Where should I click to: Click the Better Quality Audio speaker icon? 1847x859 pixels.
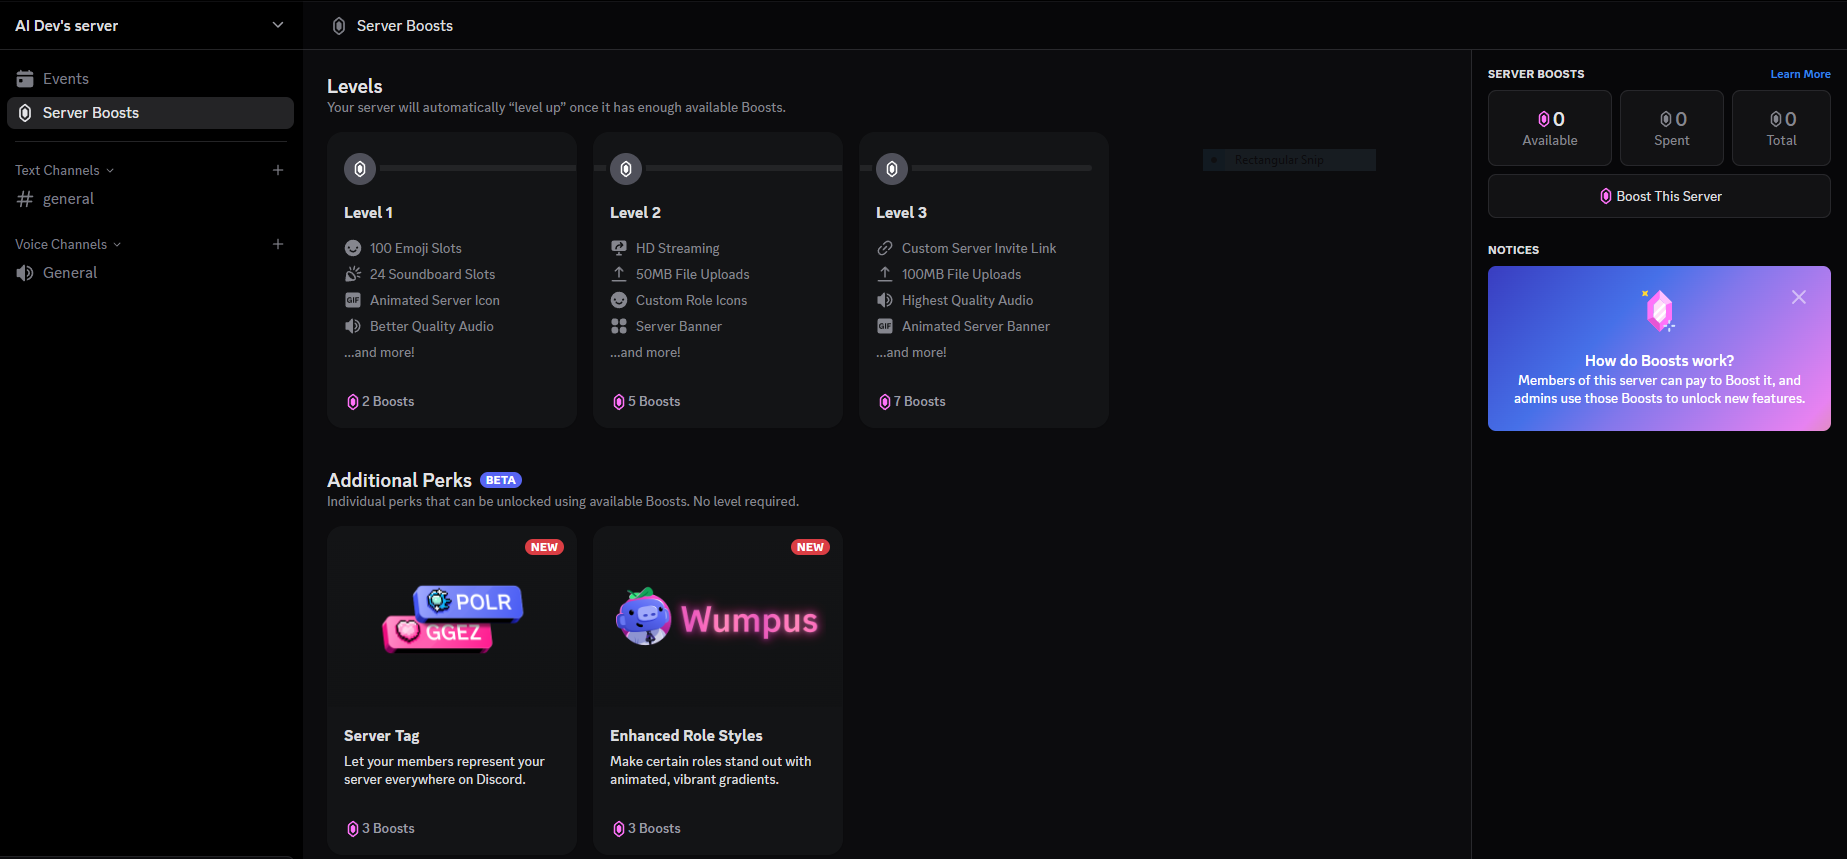click(x=353, y=326)
